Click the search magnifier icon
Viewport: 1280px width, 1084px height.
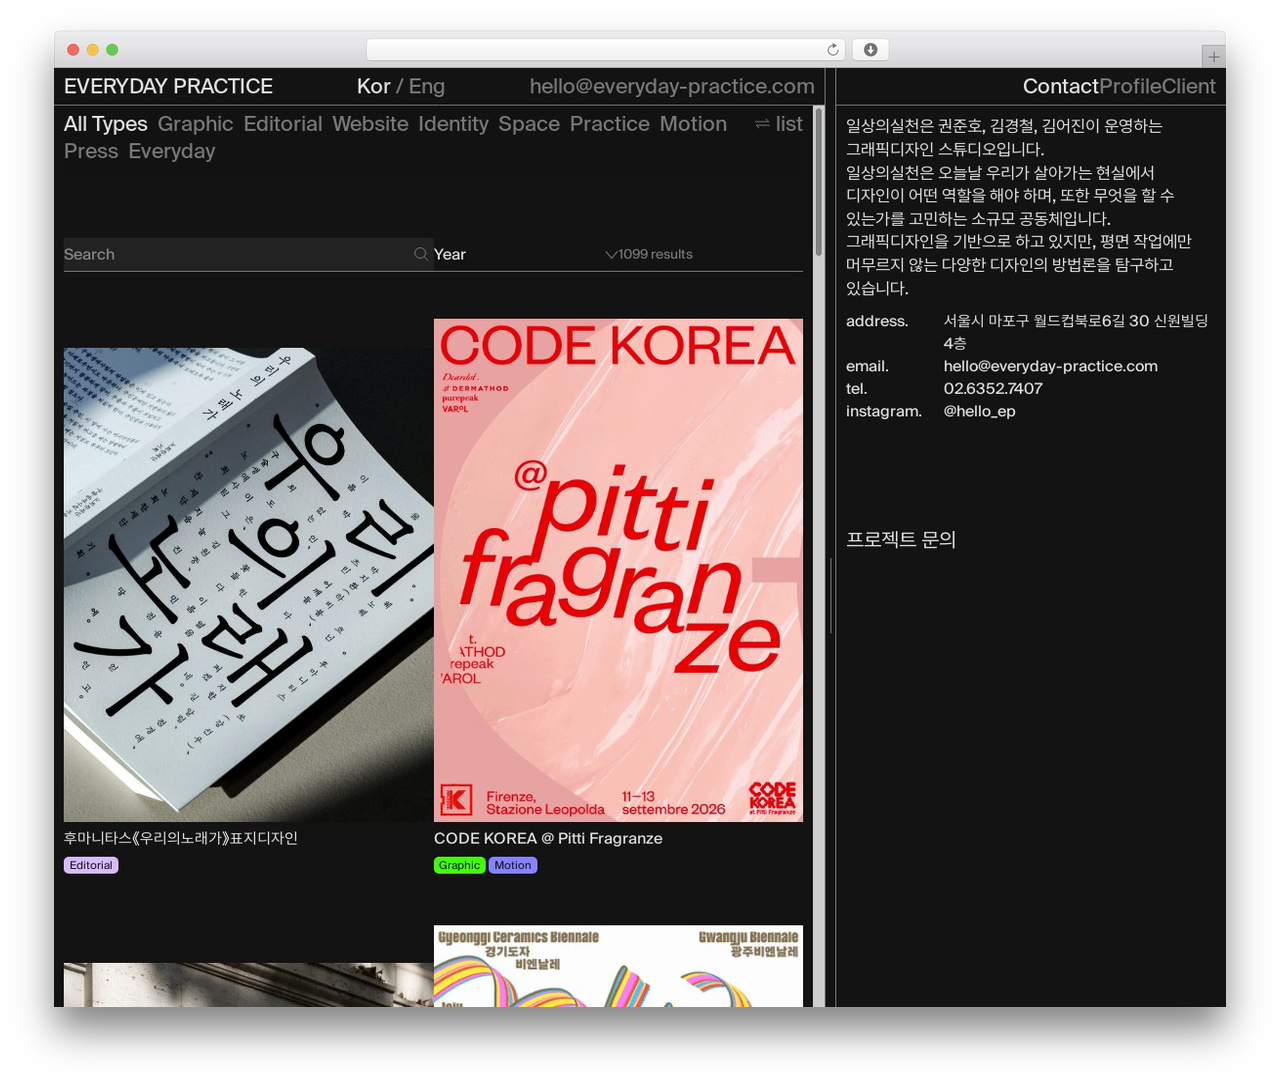421,254
